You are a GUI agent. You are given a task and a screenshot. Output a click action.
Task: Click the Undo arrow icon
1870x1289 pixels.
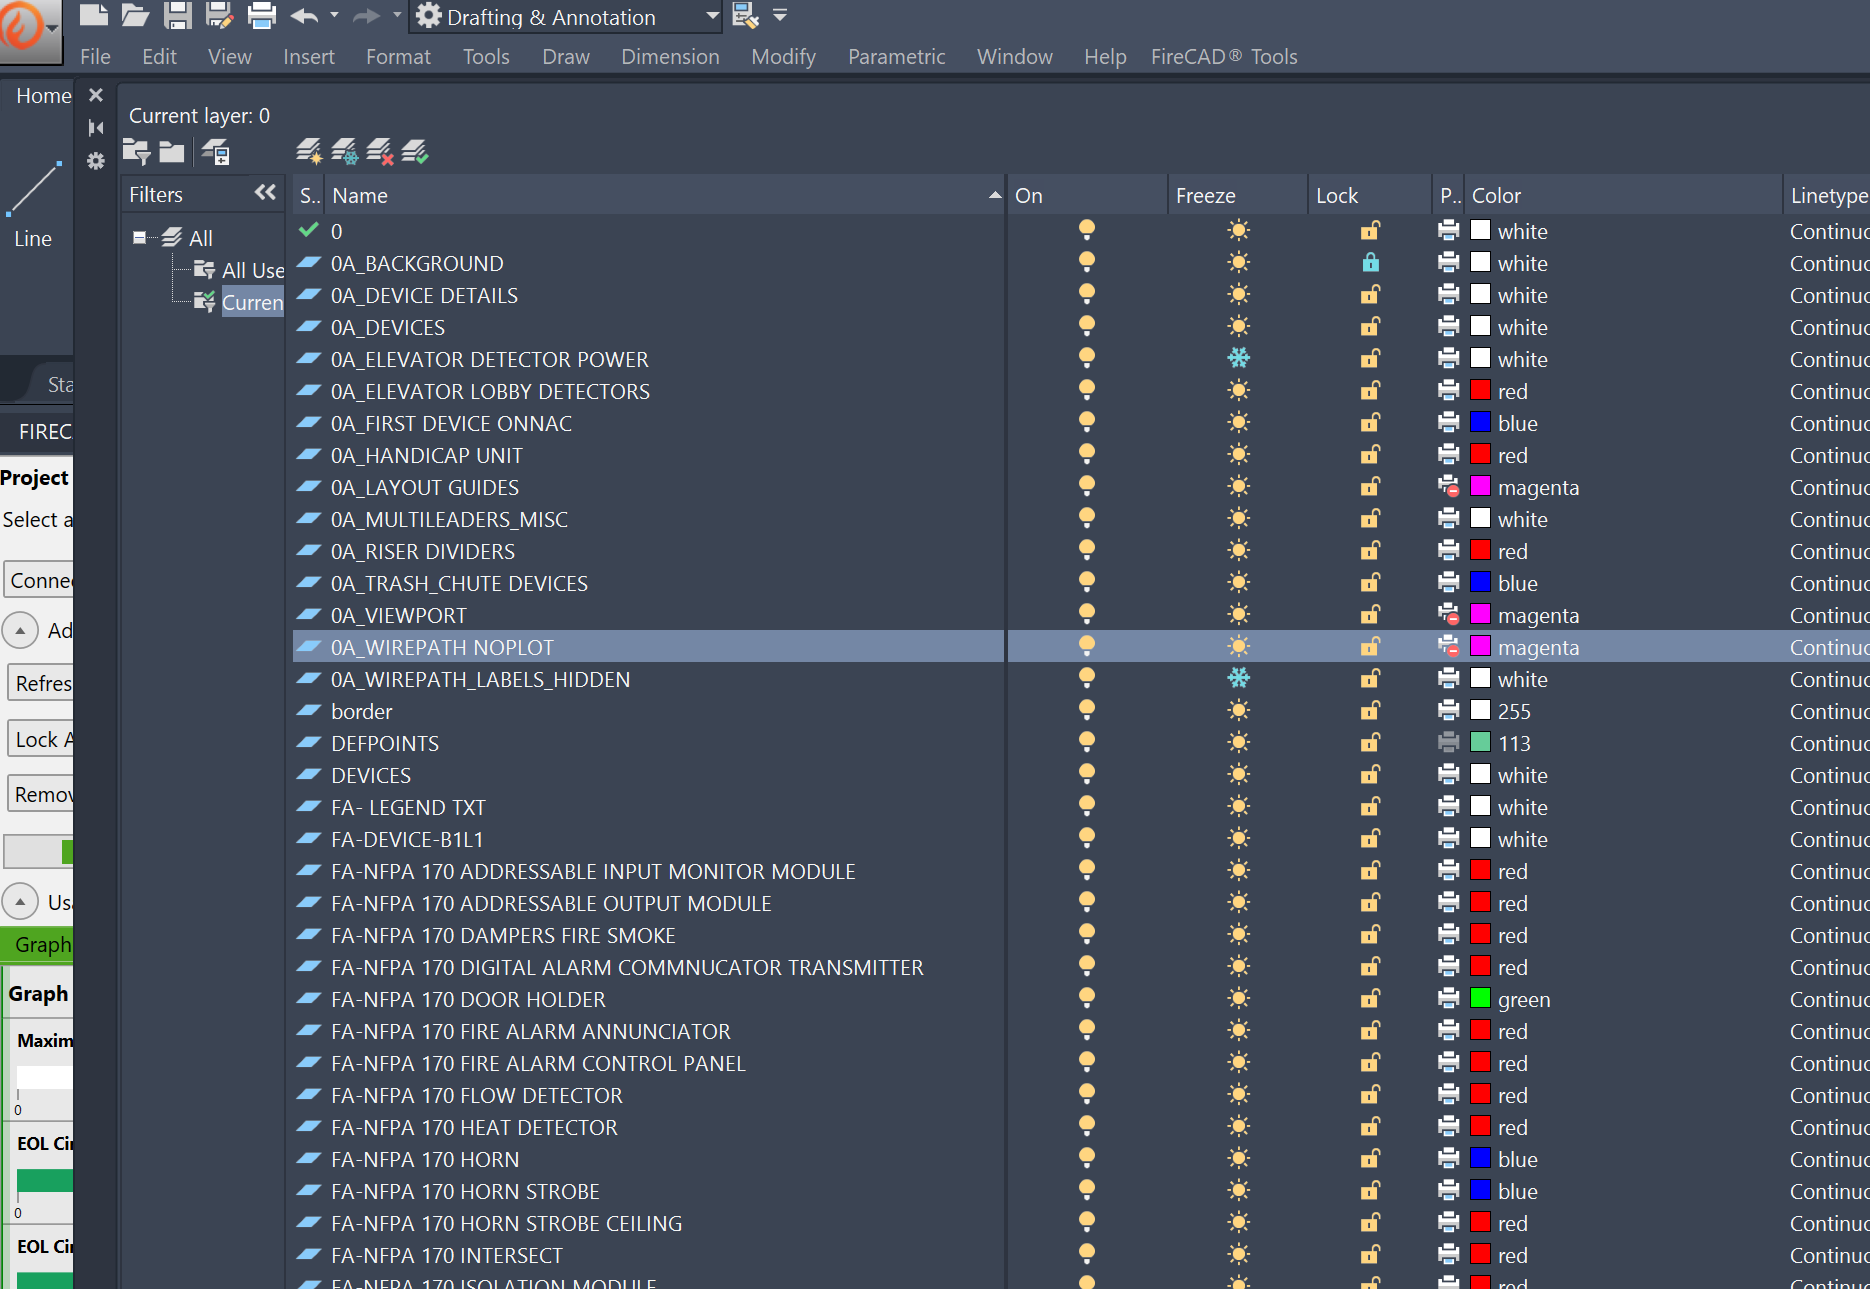(x=304, y=15)
